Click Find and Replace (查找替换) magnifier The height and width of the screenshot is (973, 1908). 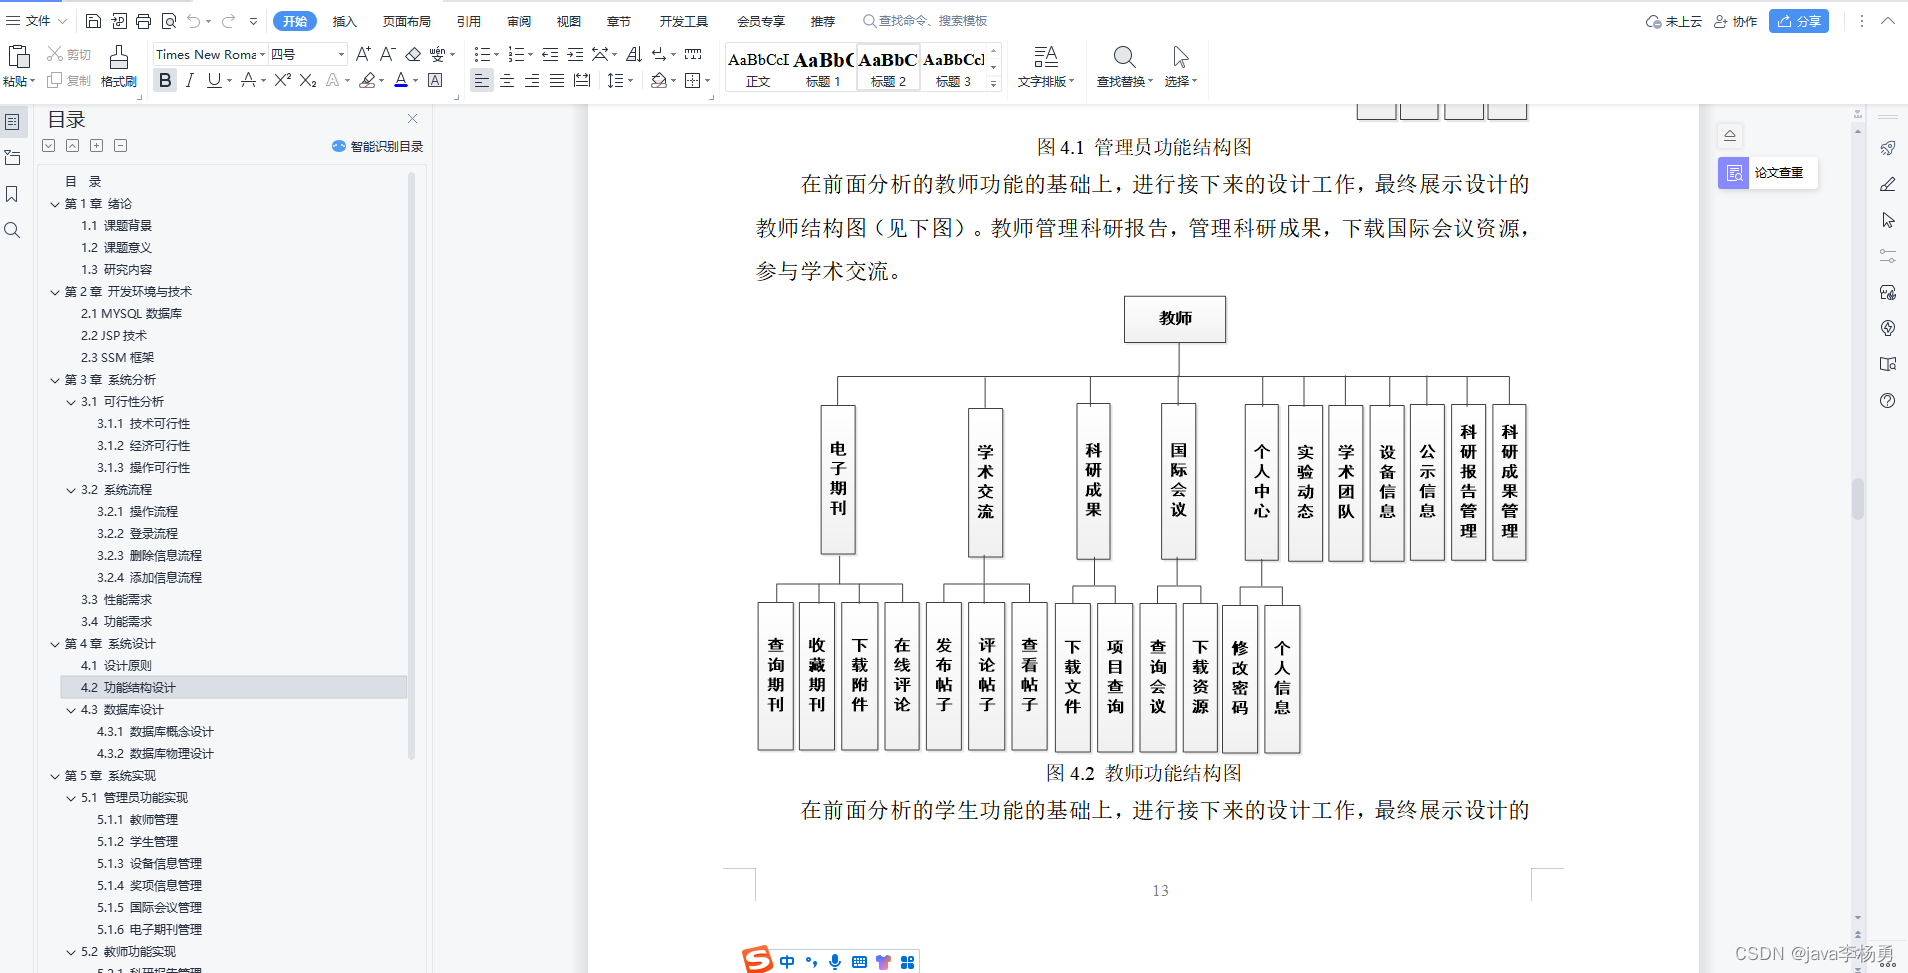pos(1124,57)
